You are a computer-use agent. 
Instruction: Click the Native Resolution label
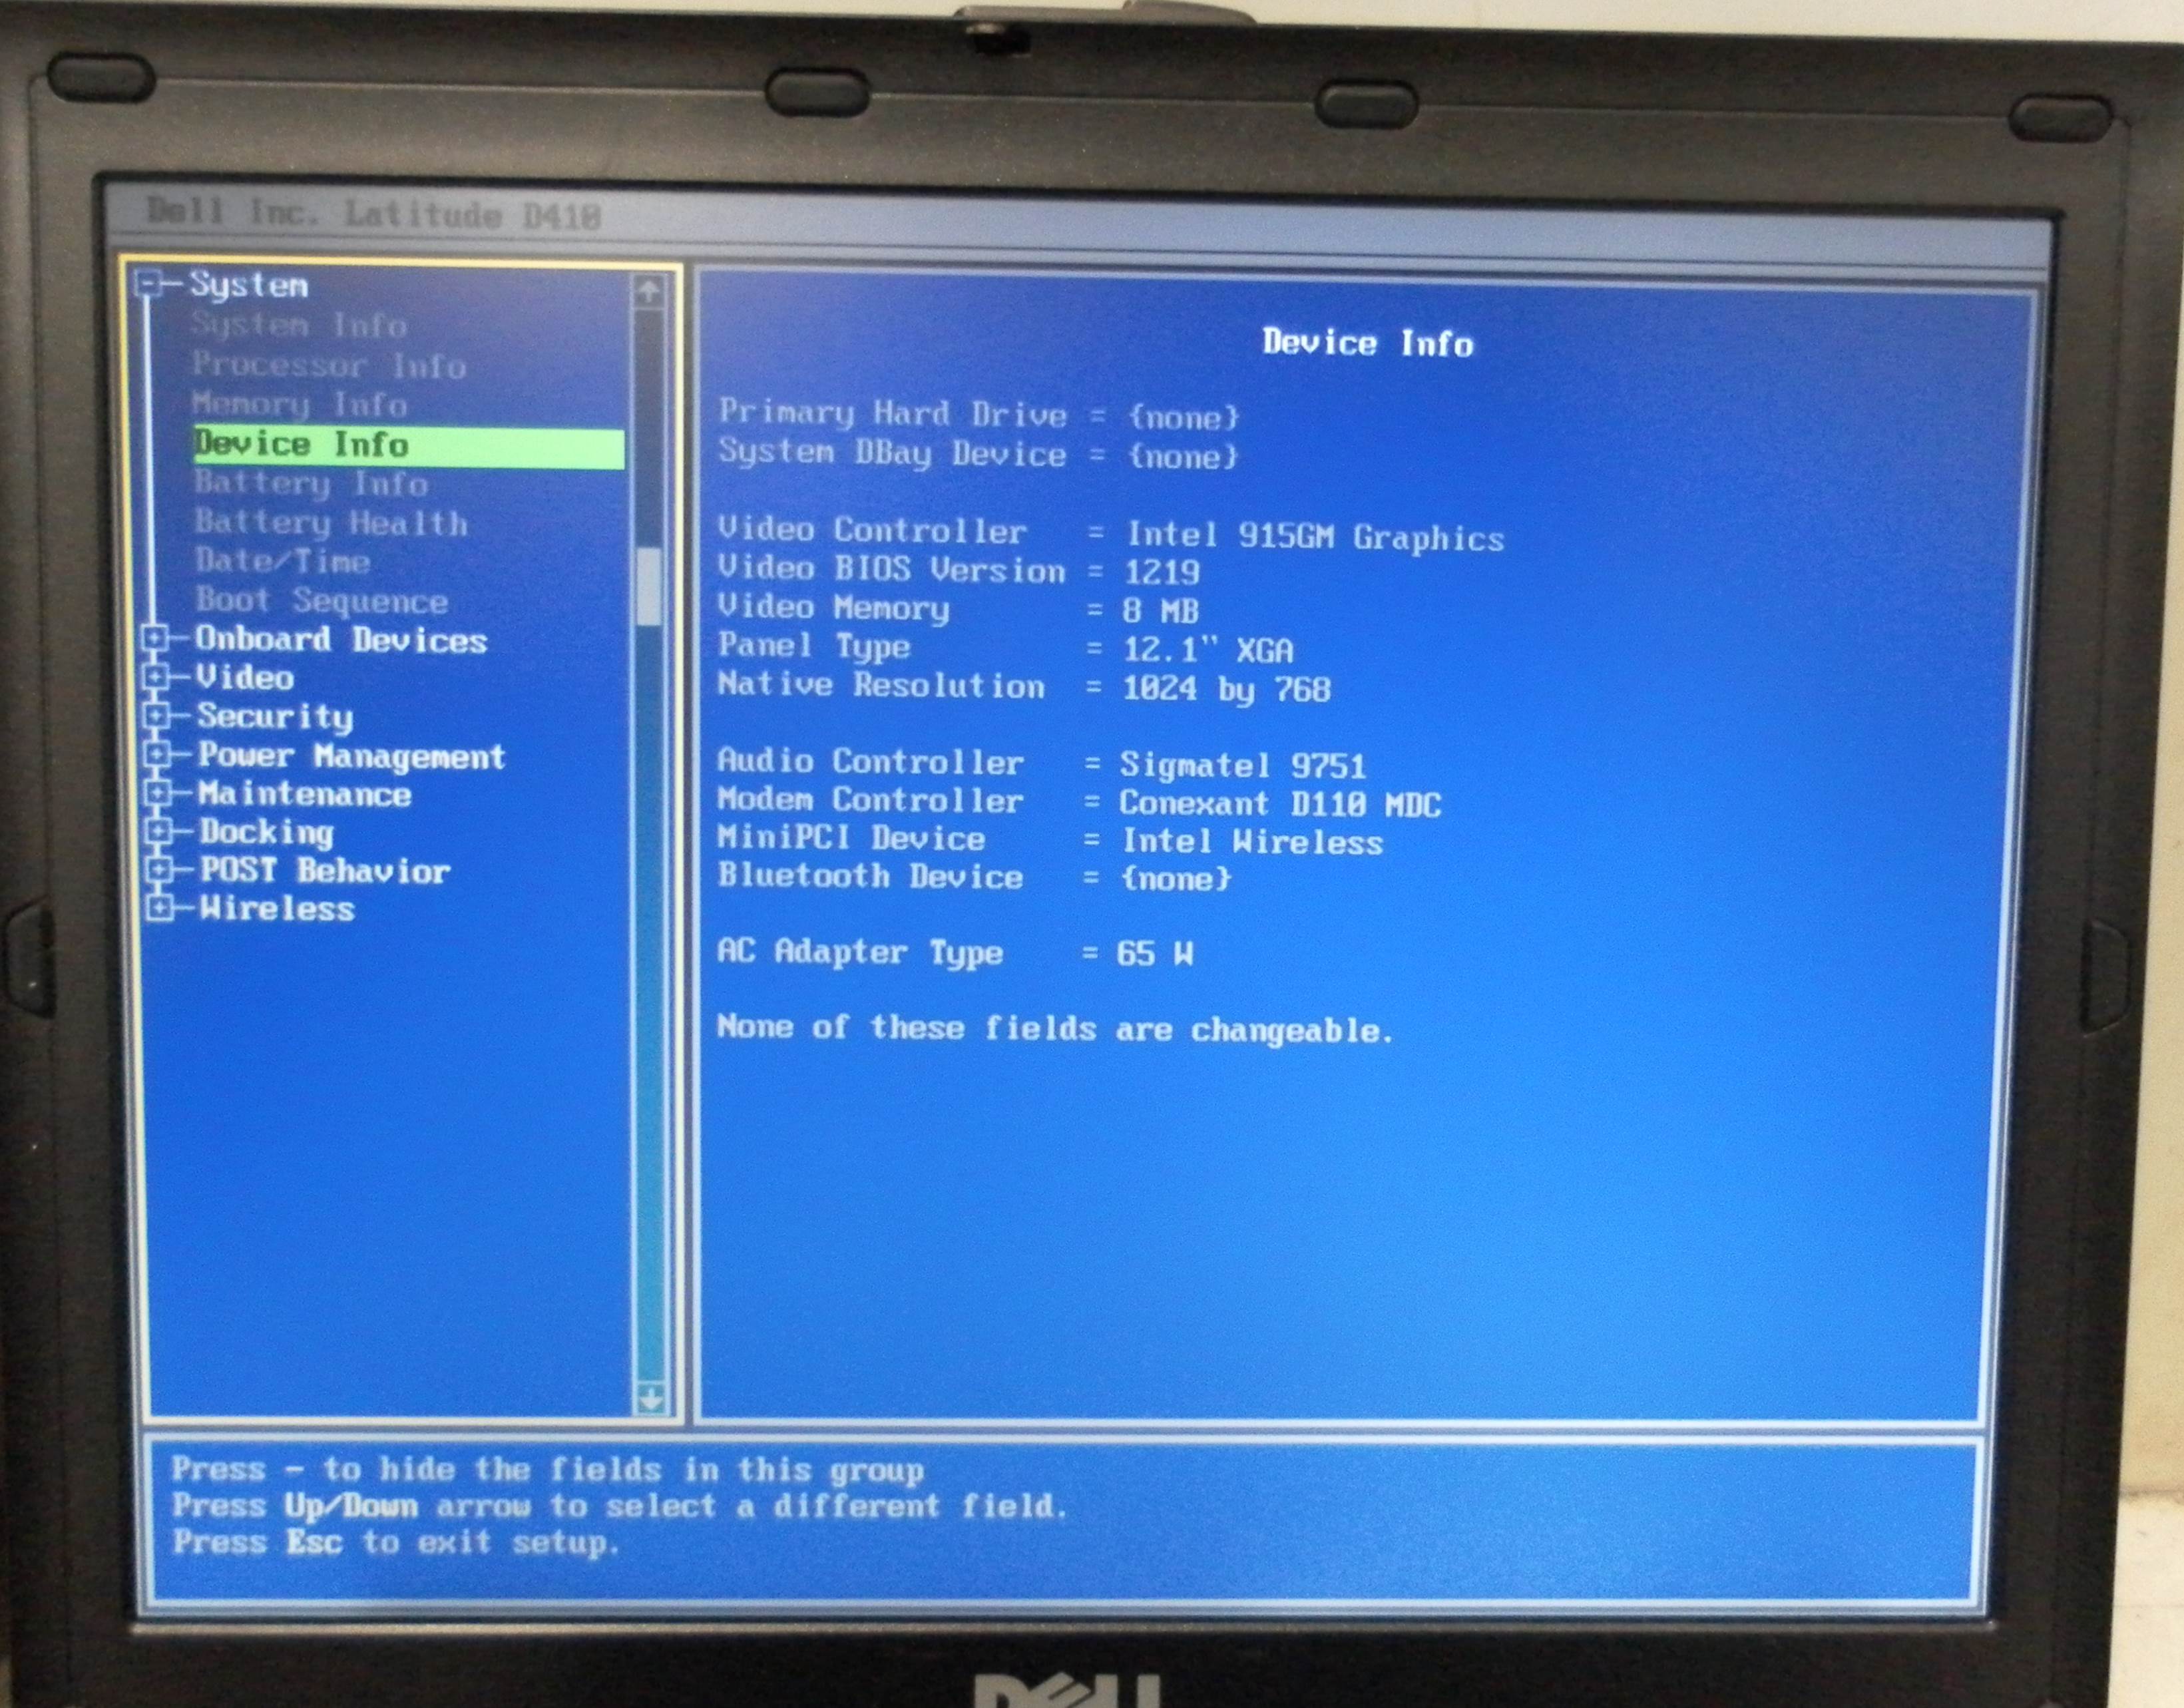(881, 686)
